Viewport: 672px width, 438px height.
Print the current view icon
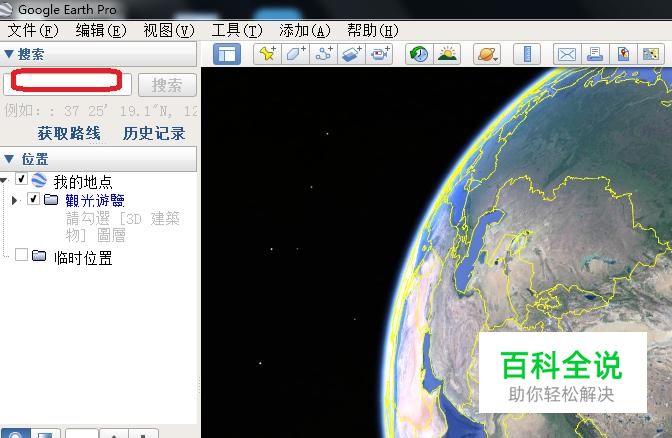[x=595, y=54]
